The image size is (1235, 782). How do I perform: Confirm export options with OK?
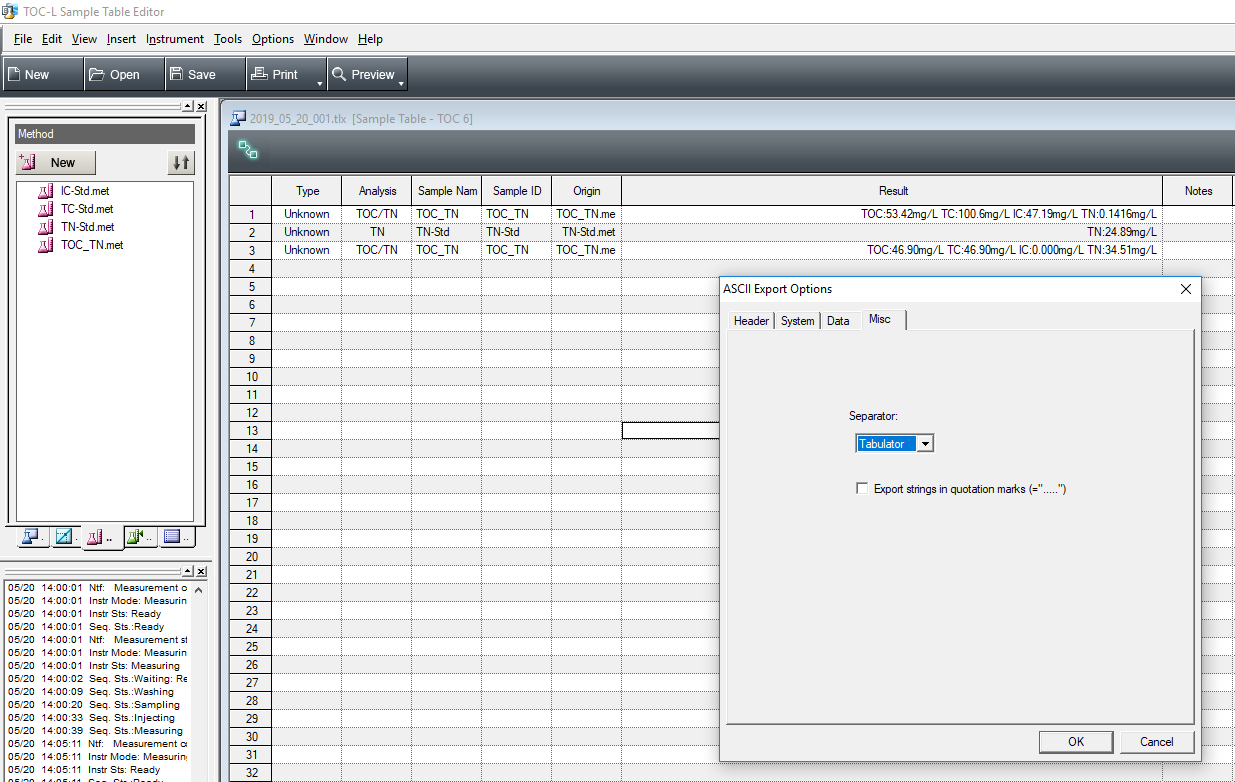(x=1075, y=742)
